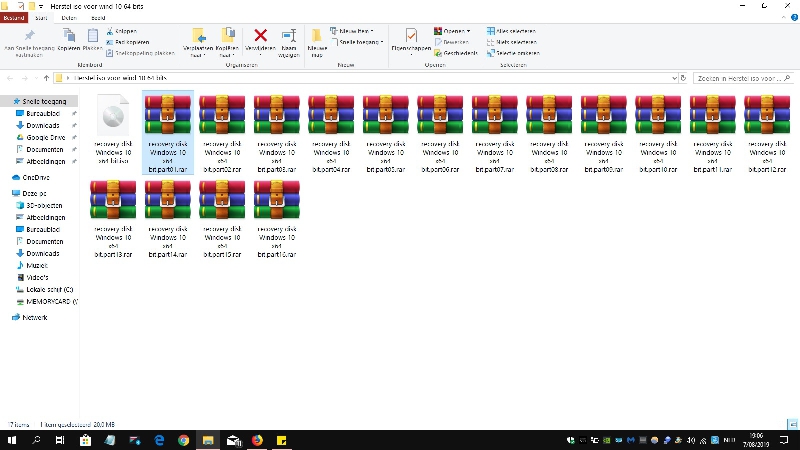
Task: Click the Nieuwe map folder icon
Action: (317, 40)
